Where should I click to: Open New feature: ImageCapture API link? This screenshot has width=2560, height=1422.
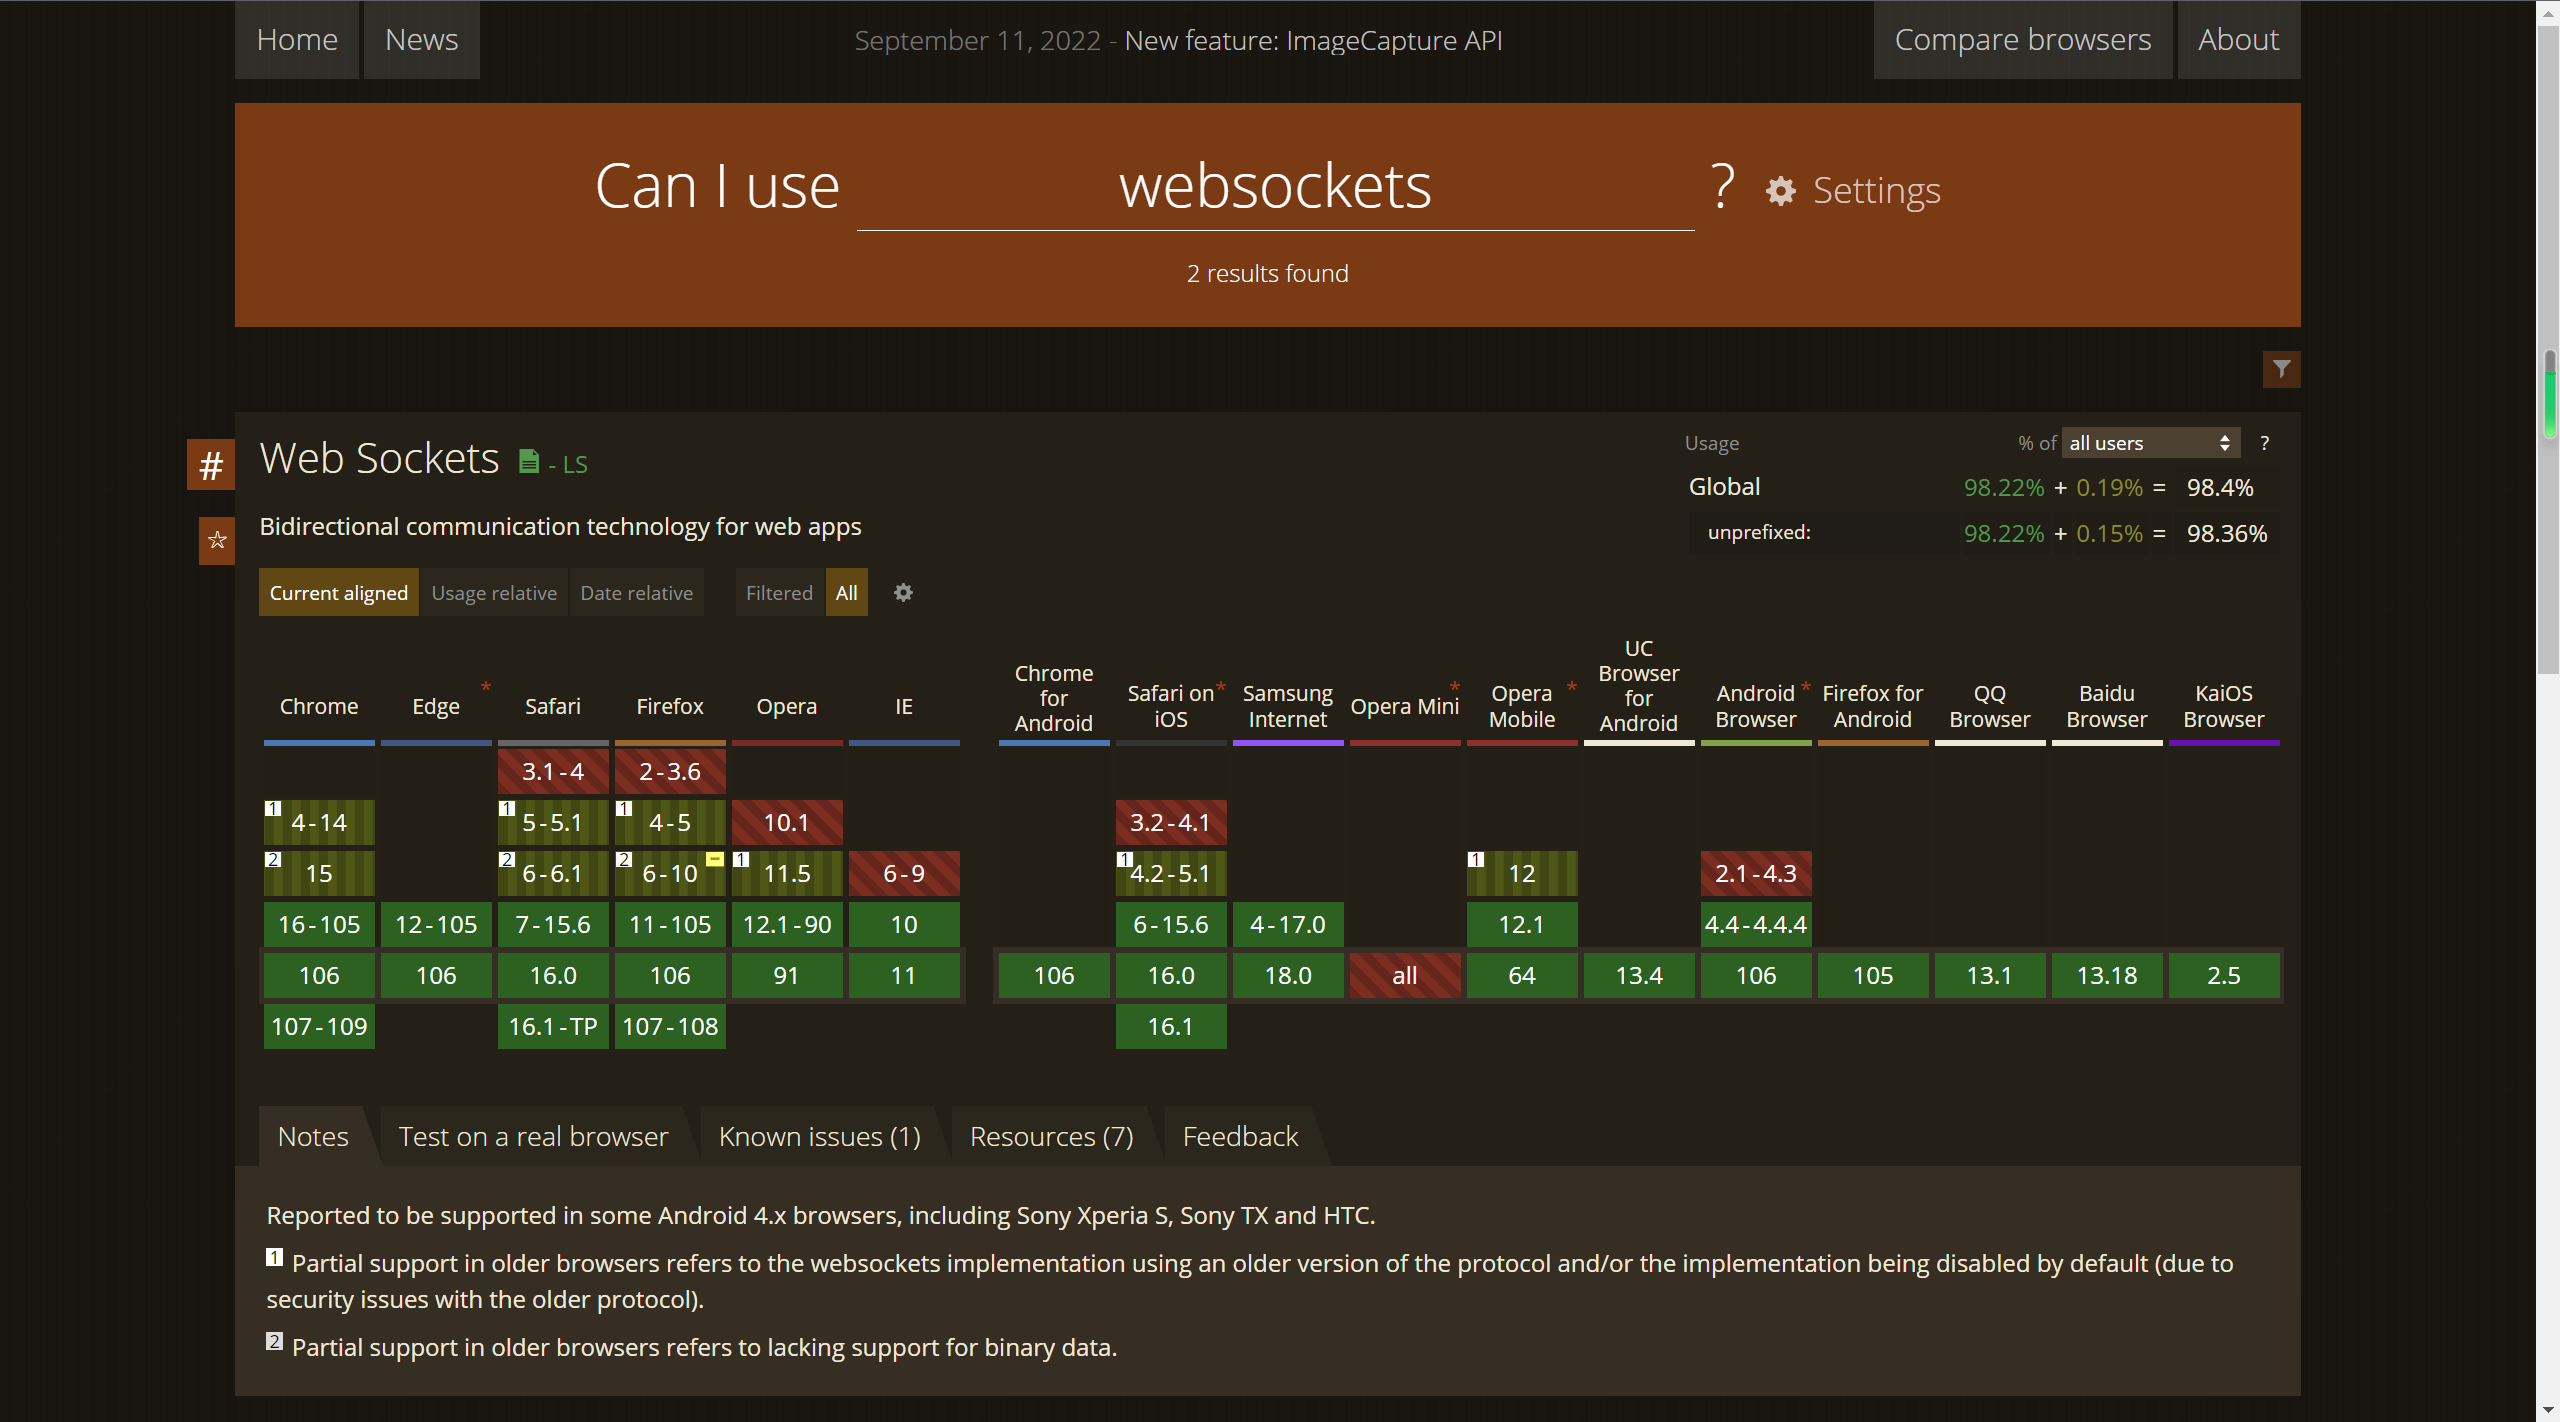point(1313,40)
